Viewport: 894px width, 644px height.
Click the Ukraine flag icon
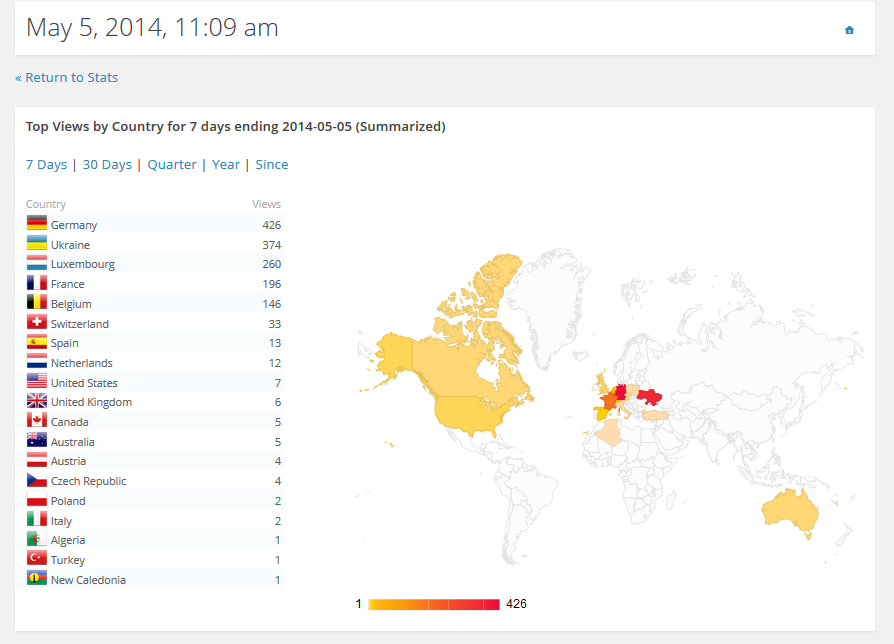(37, 244)
